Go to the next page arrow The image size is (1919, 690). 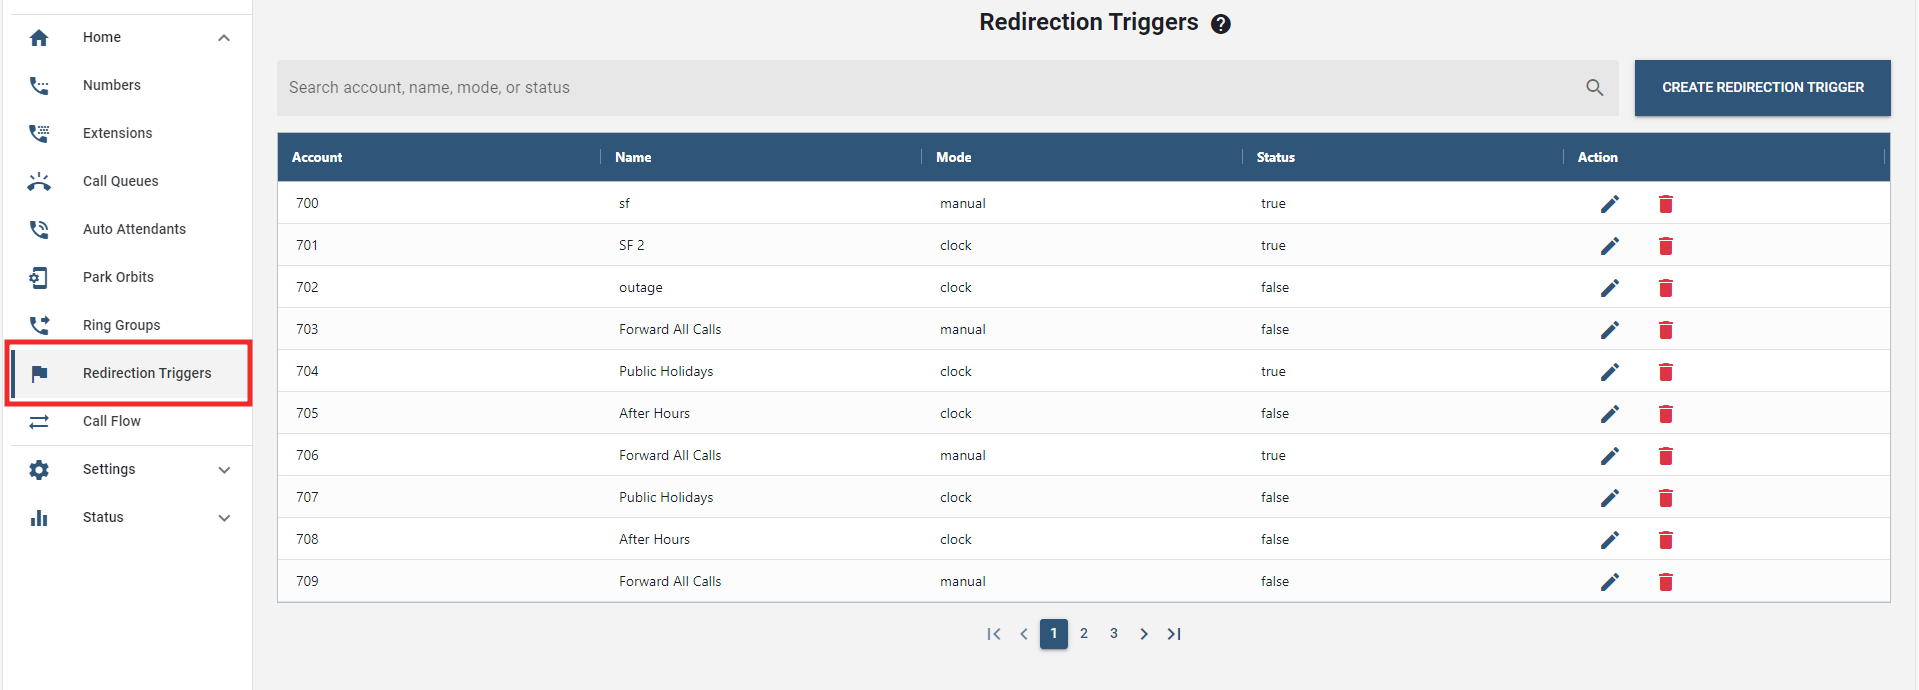pyautogui.click(x=1144, y=634)
